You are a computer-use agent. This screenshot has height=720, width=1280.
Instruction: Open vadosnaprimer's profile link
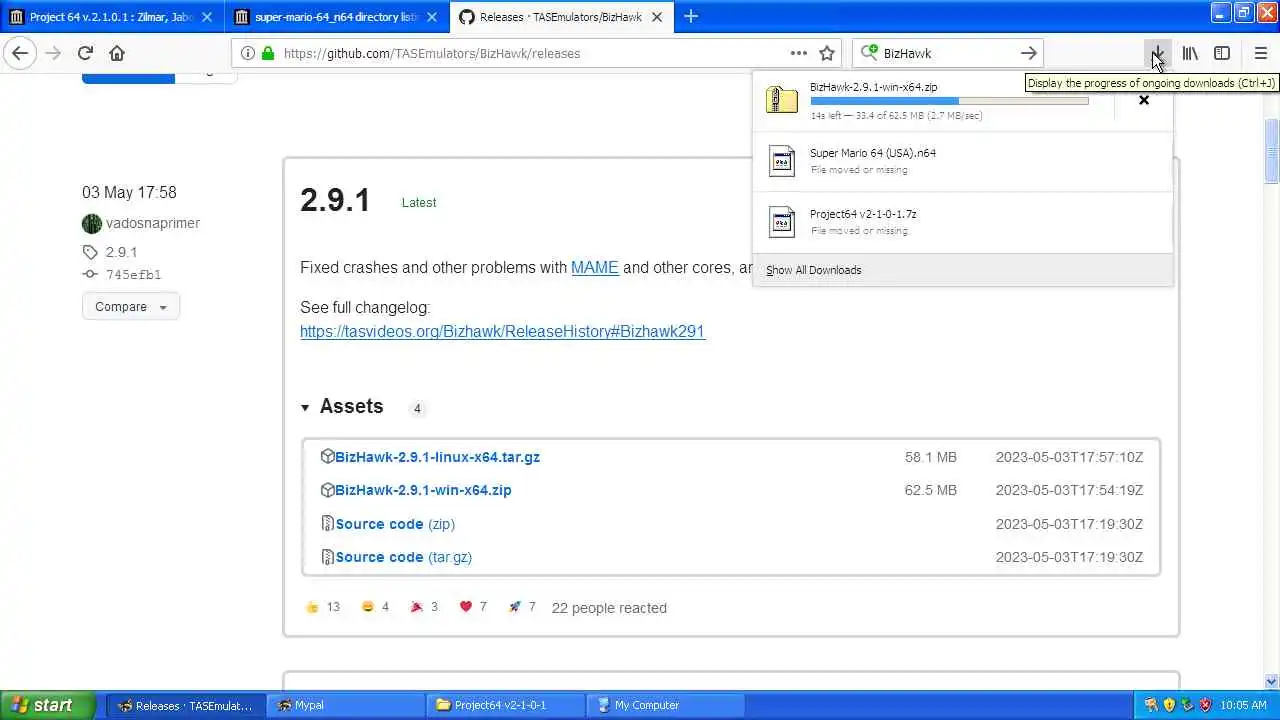(x=153, y=223)
